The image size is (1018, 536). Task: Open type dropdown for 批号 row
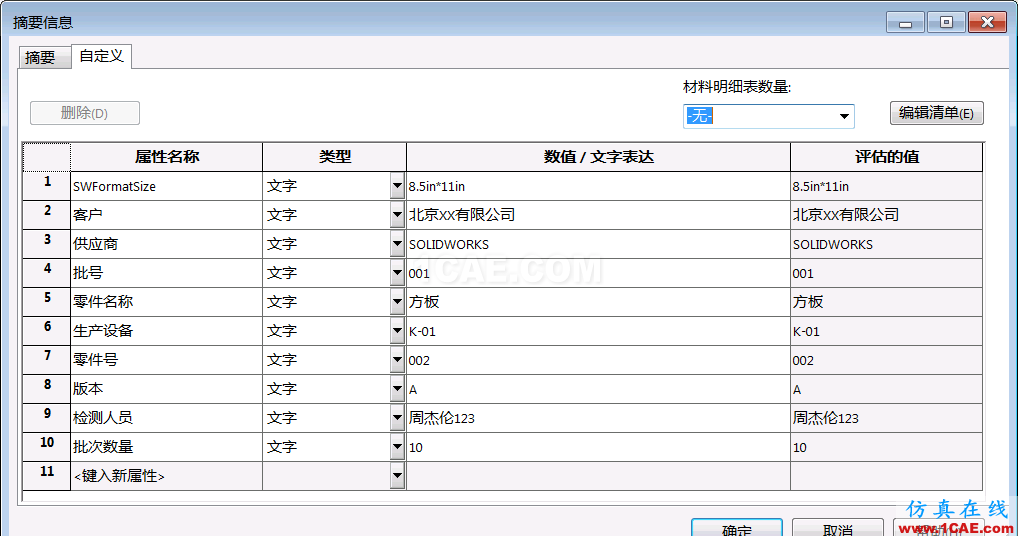point(397,273)
